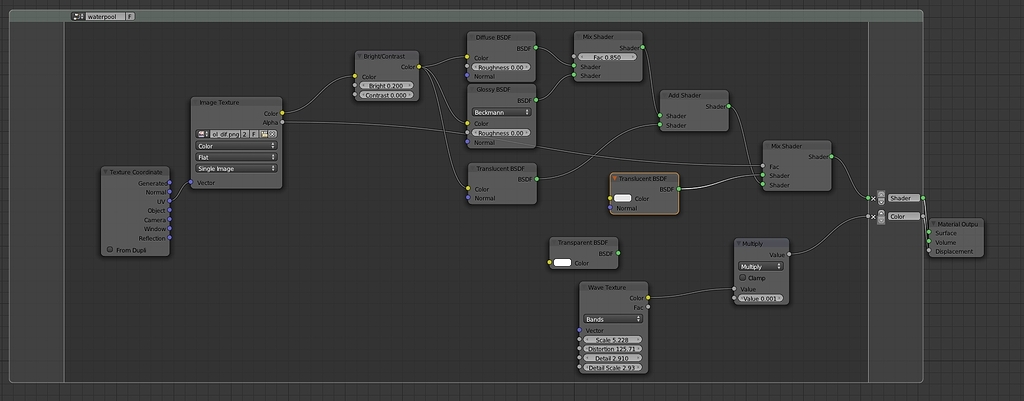1024x401 pixels.
Task: Click Detail 2.910 field in Wave Texture
Action: coord(613,359)
